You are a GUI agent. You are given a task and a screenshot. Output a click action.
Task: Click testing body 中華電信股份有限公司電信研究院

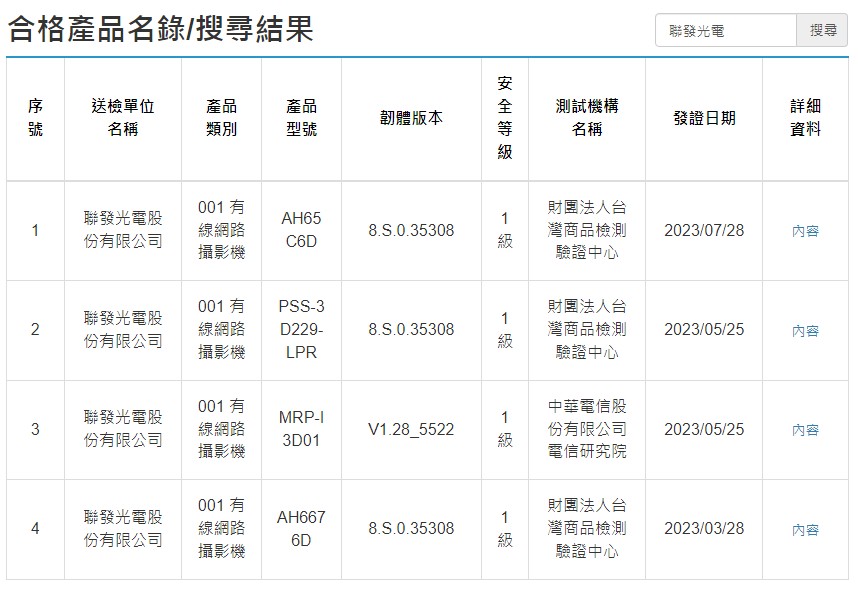click(x=587, y=429)
